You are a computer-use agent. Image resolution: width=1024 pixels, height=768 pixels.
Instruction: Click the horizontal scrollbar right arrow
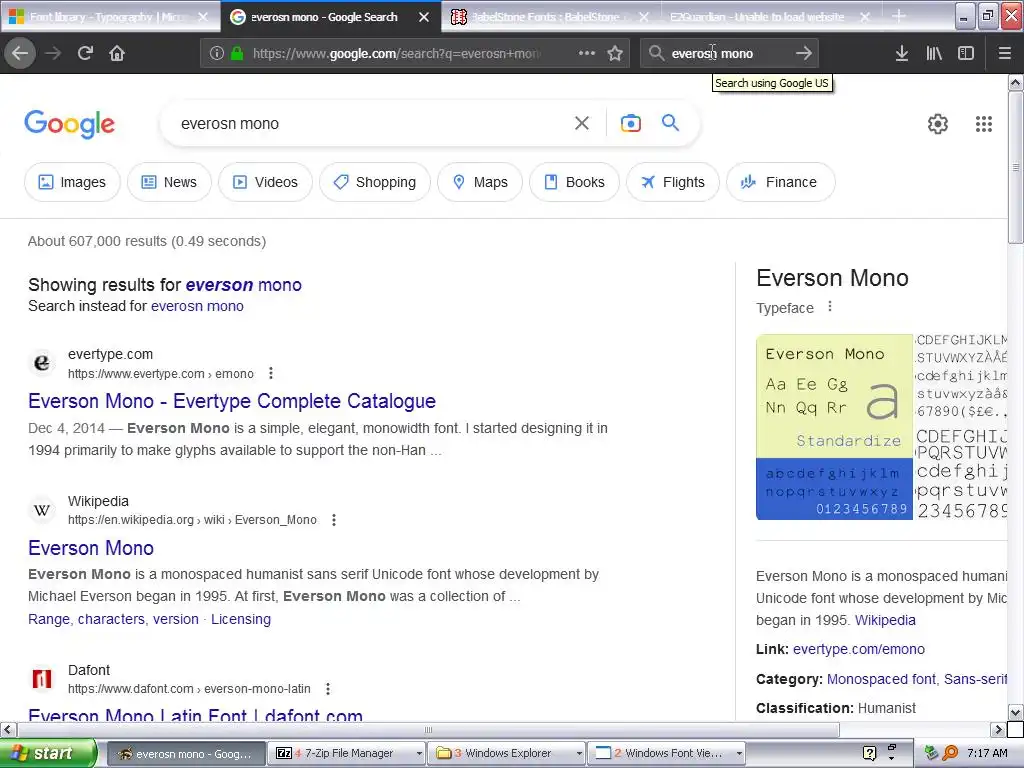998,729
